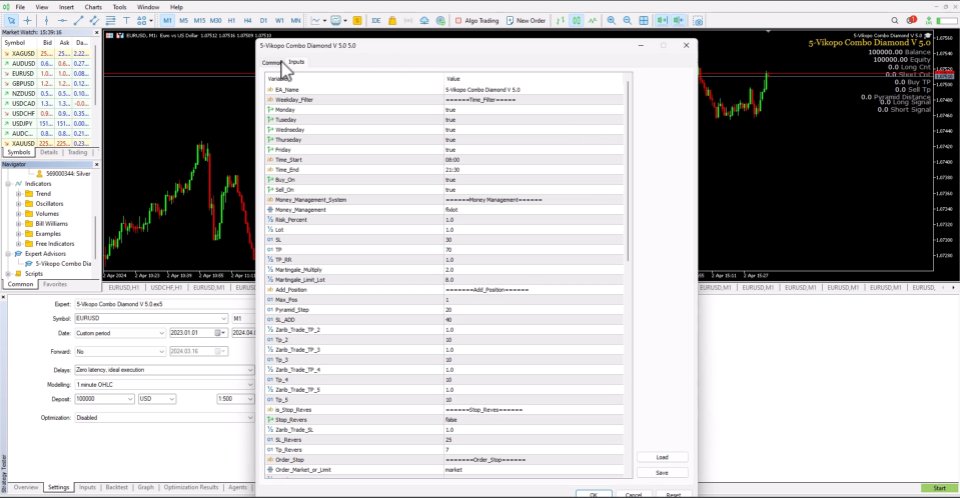Open the Insert menu
960x498 pixels.
[66, 7]
